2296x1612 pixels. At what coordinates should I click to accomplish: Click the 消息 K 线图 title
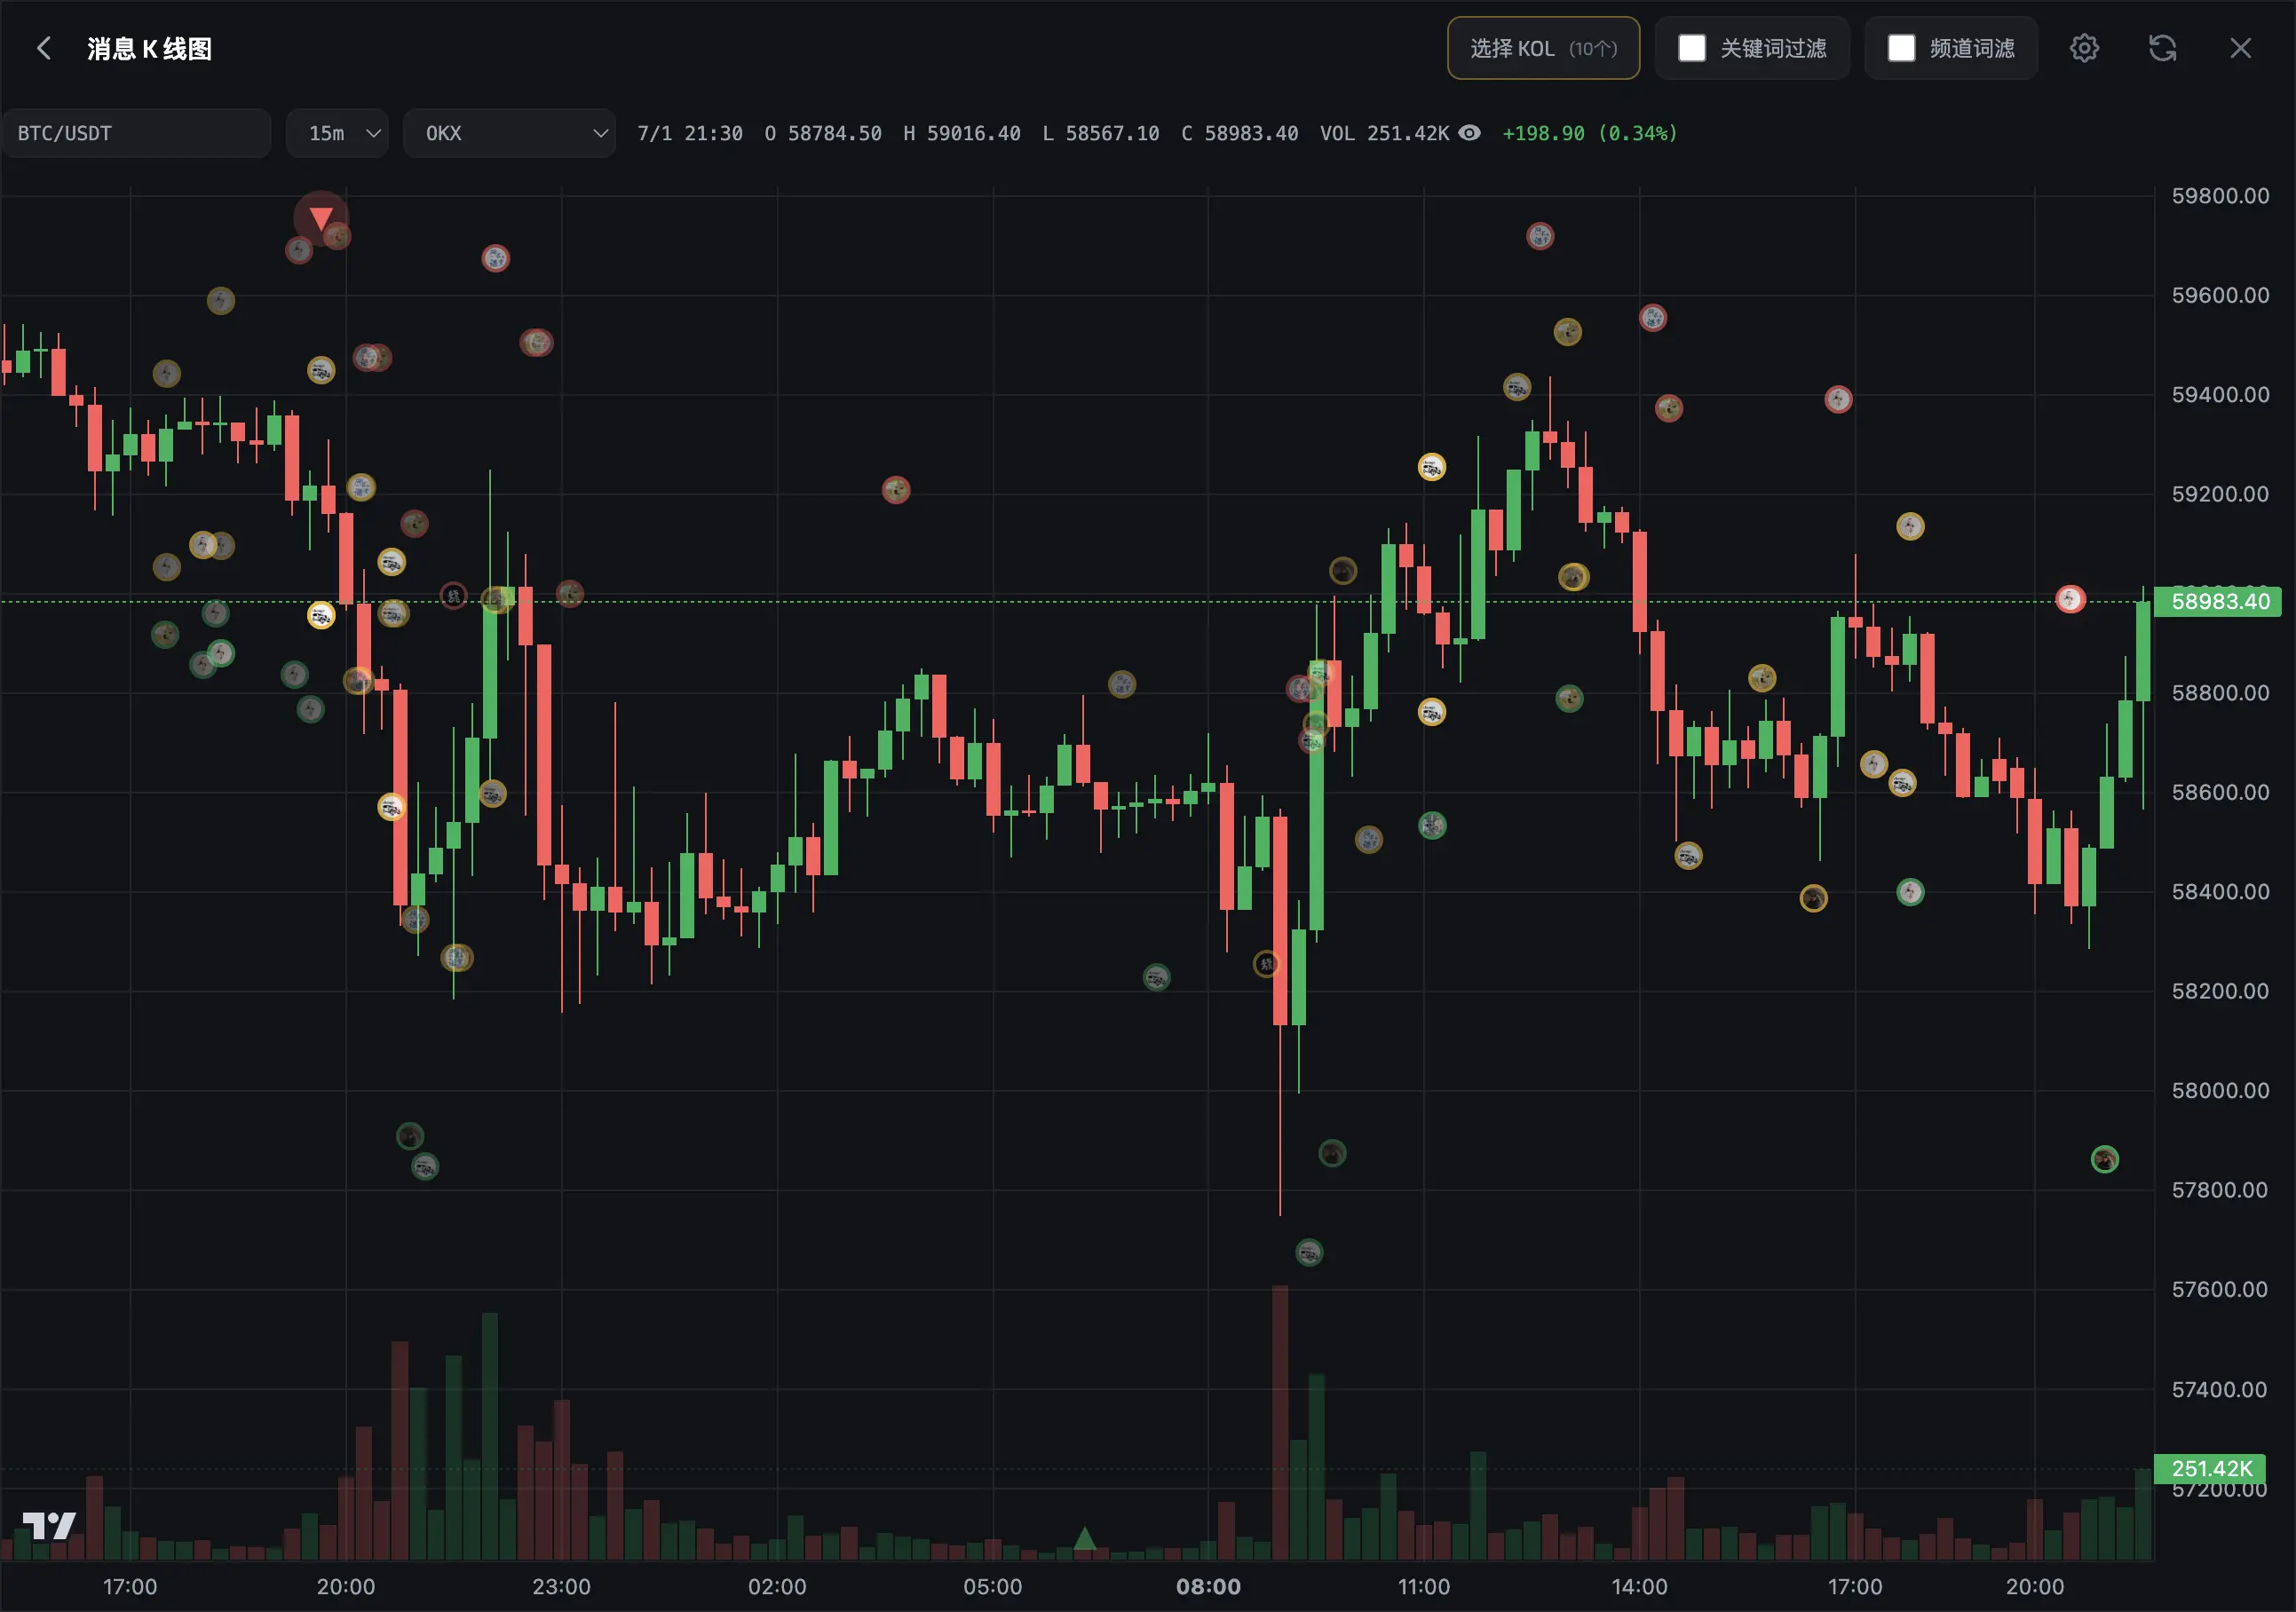pyautogui.click(x=149, y=48)
